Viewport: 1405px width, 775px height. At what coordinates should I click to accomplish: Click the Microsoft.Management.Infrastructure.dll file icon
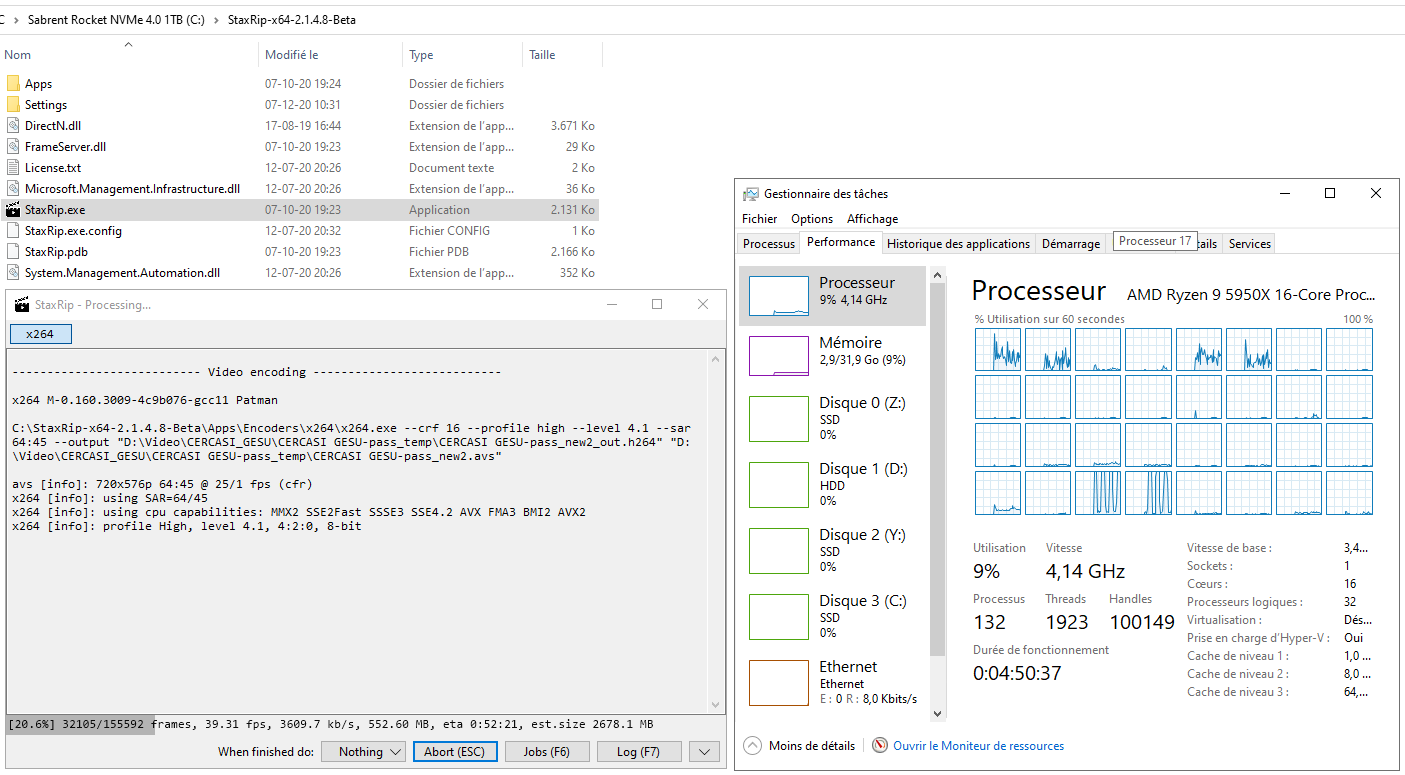pos(13,189)
